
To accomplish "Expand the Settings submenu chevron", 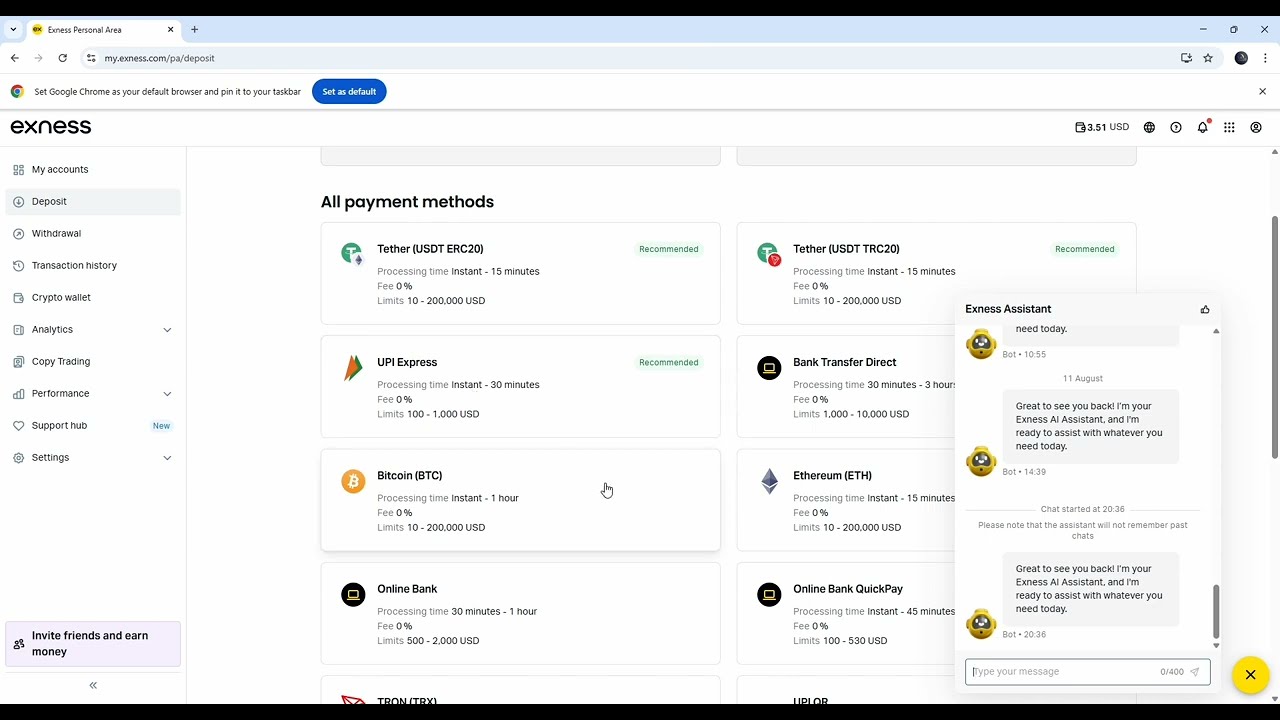I will (x=167, y=458).
